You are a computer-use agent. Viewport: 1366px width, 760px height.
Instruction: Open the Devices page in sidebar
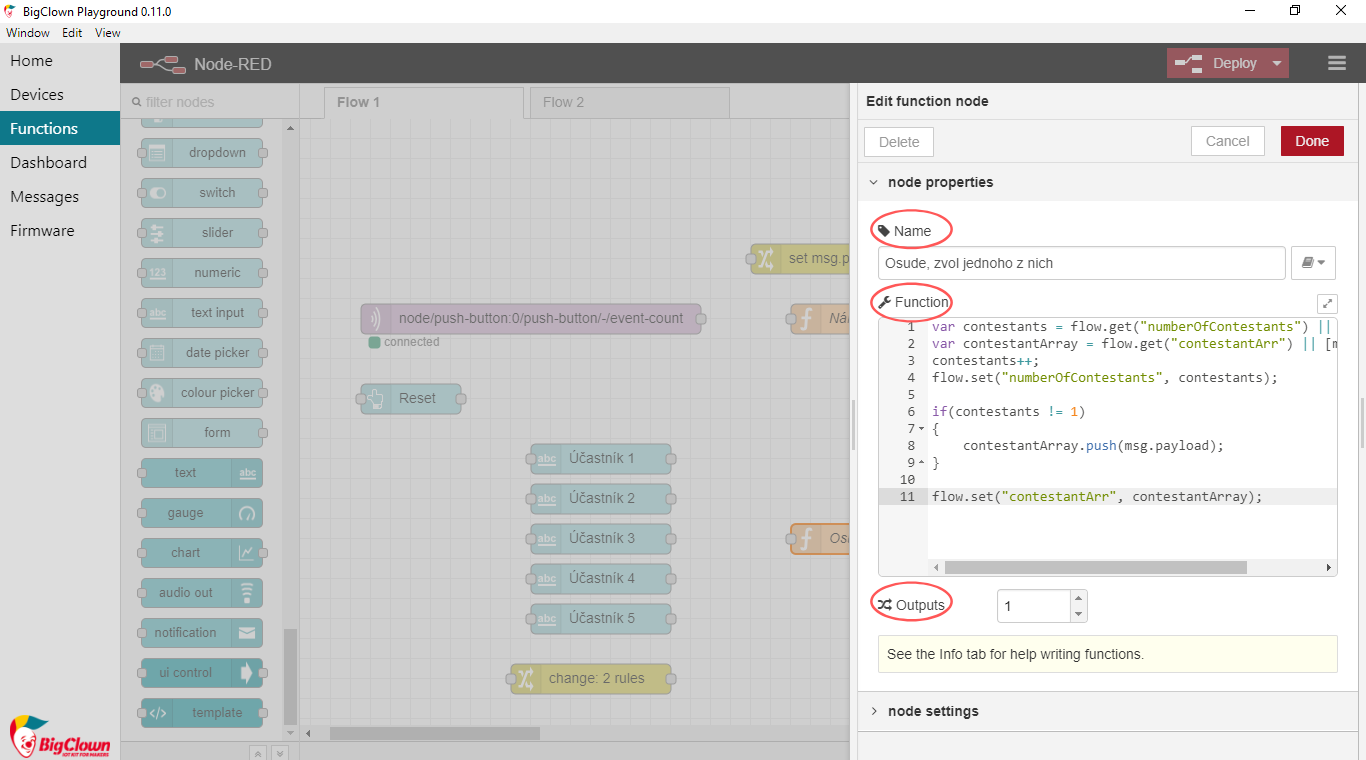(60, 94)
